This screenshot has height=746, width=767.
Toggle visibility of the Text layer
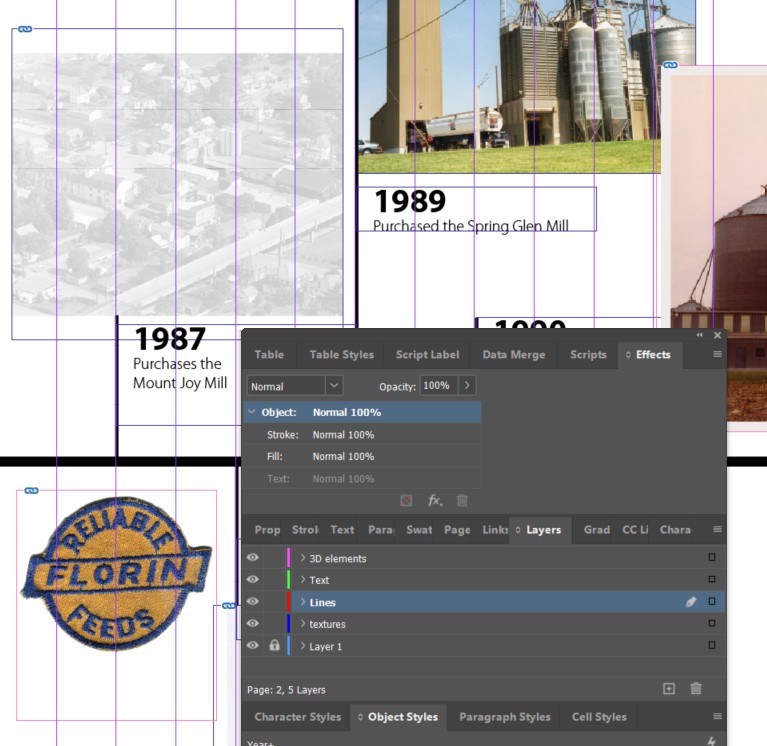point(253,580)
